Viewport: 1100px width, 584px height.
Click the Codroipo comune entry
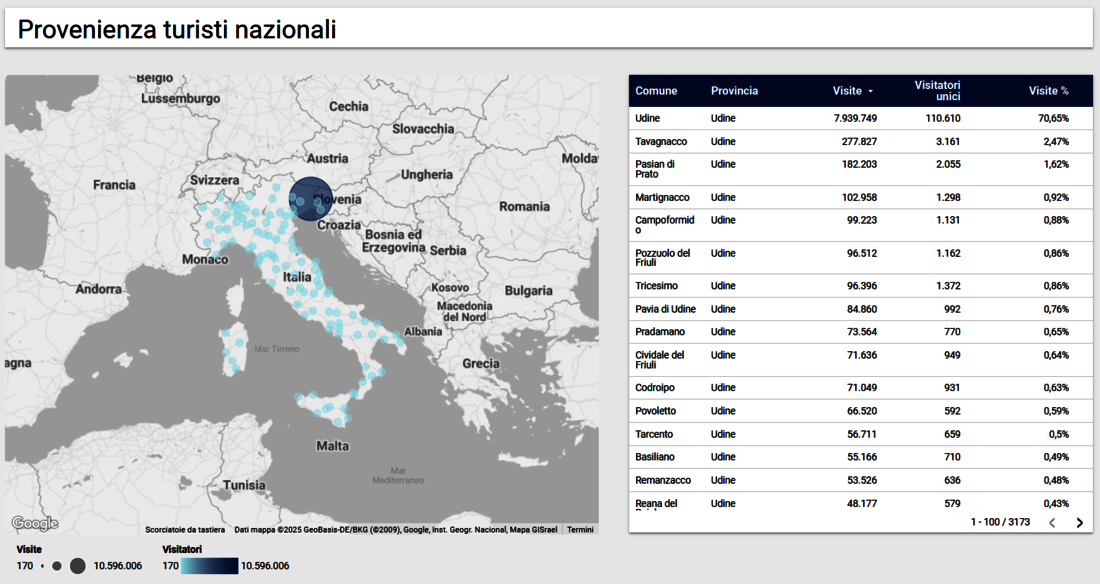pyautogui.click(x=654, y=388)
